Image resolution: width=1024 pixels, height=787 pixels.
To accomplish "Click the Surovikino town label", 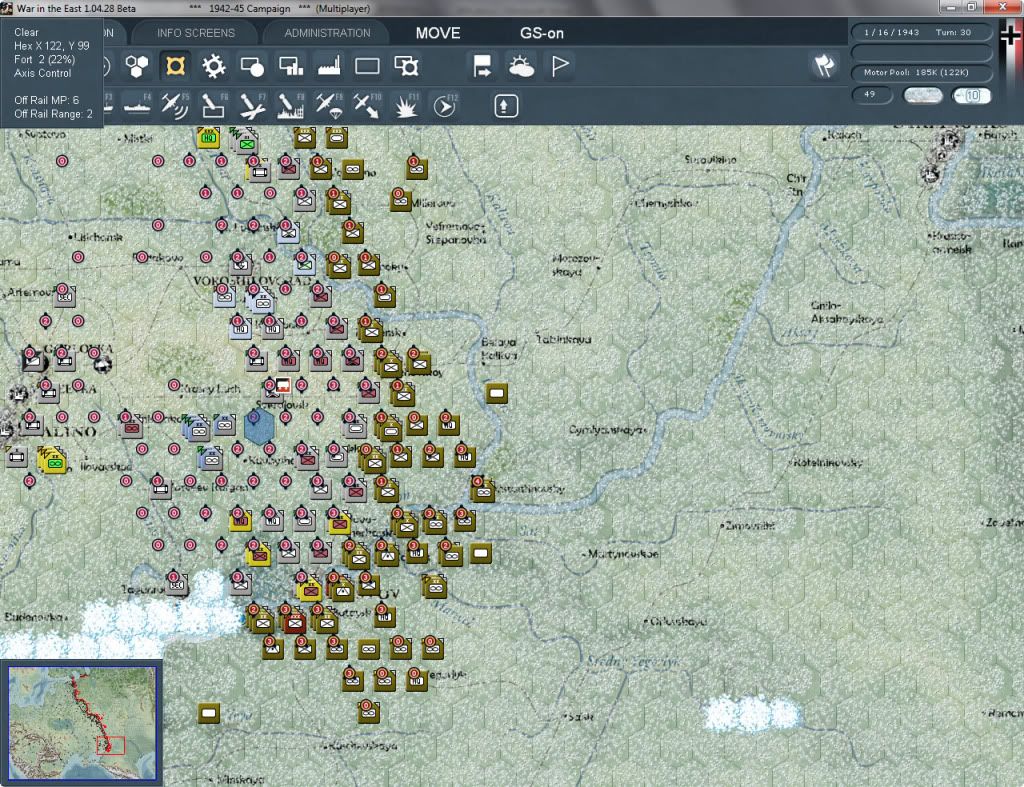I will click(710, 159).
